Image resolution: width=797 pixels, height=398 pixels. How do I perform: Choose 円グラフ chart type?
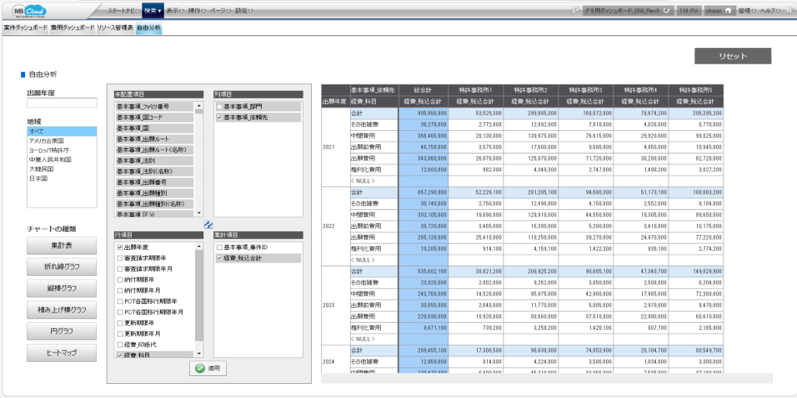(x=62, y=331)
